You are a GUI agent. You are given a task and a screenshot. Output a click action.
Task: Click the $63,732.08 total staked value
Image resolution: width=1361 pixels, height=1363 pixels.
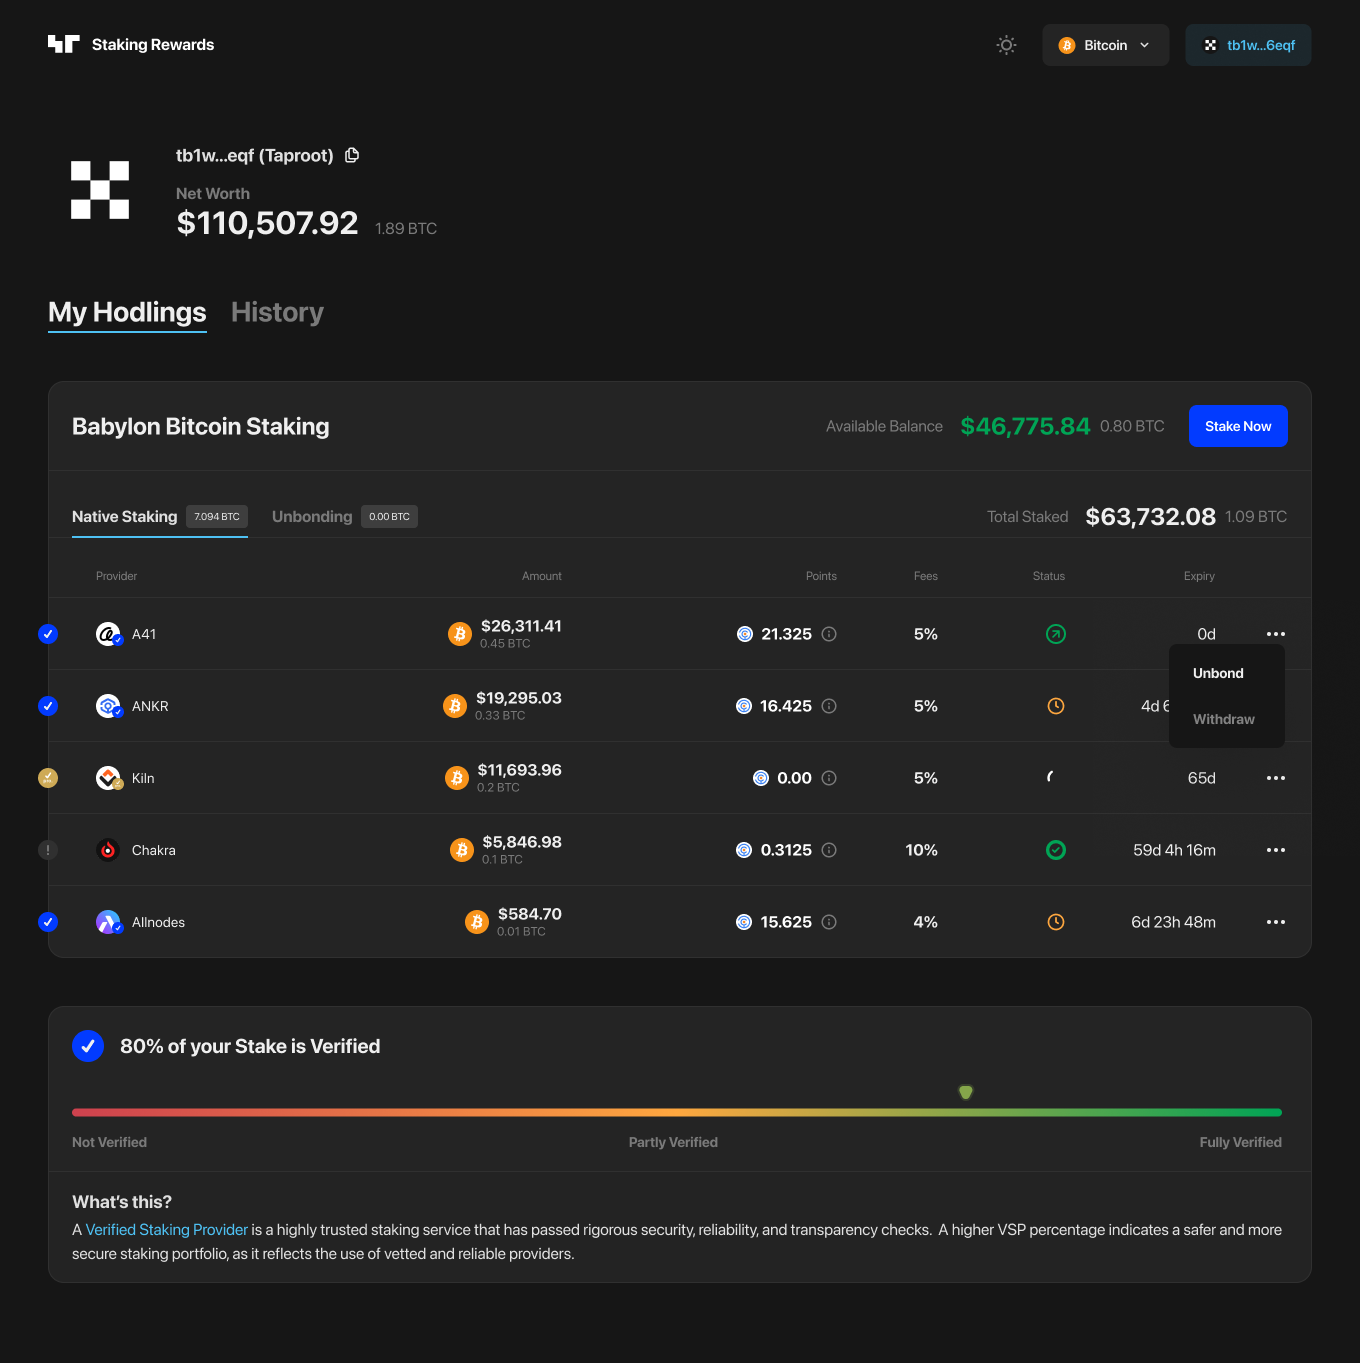(1151, 517)
